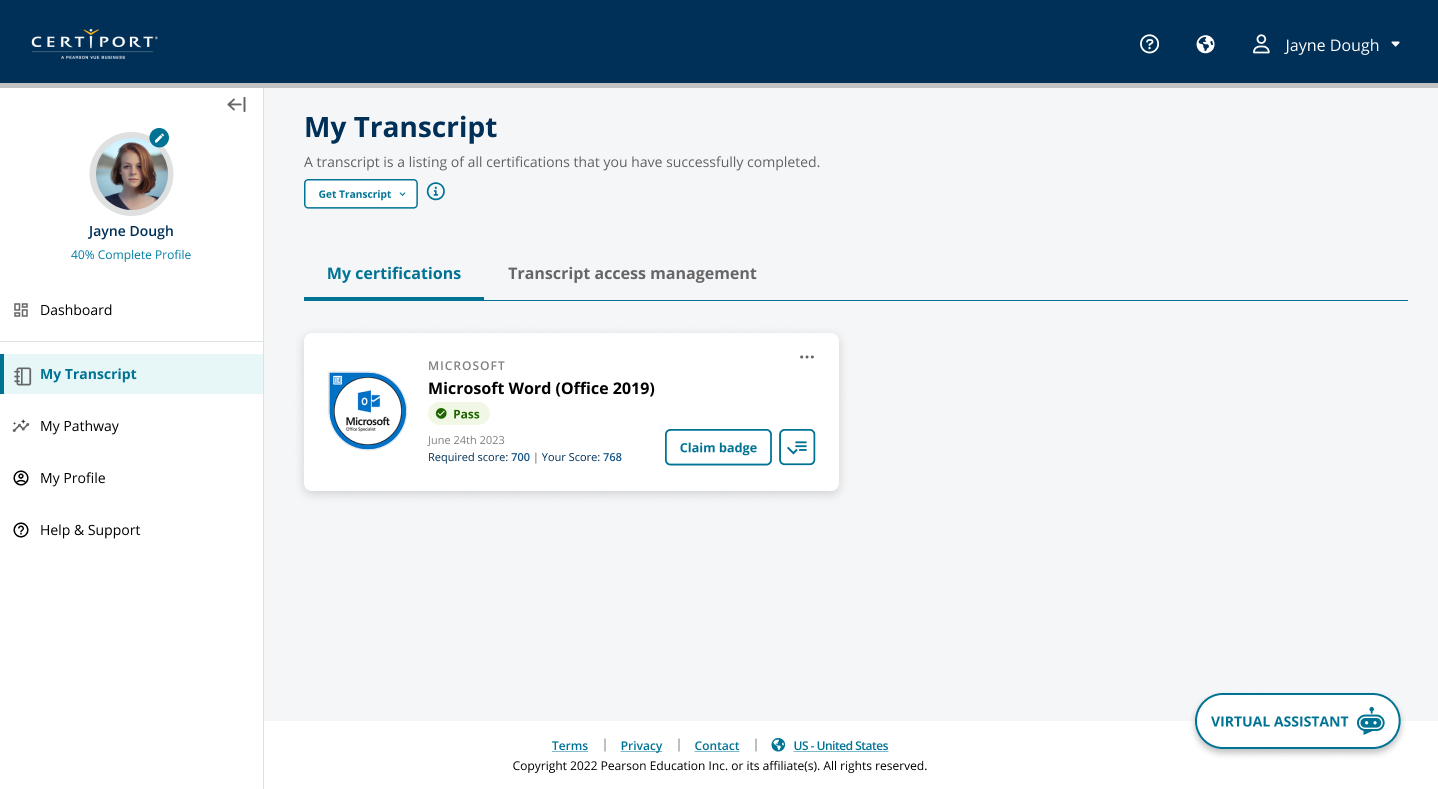
Task: Click the Microsoft Word (Office 2019) title
Action: [541, 388]
